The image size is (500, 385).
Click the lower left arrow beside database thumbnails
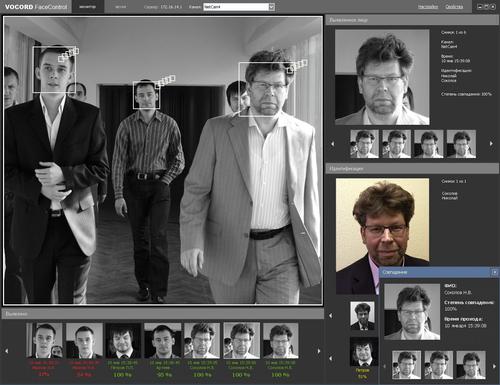(331, 358)
